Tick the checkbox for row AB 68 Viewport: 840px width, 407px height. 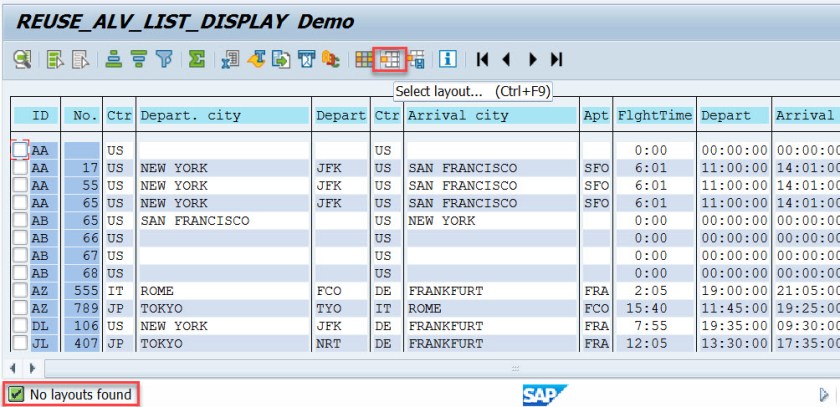coord(20,273)
